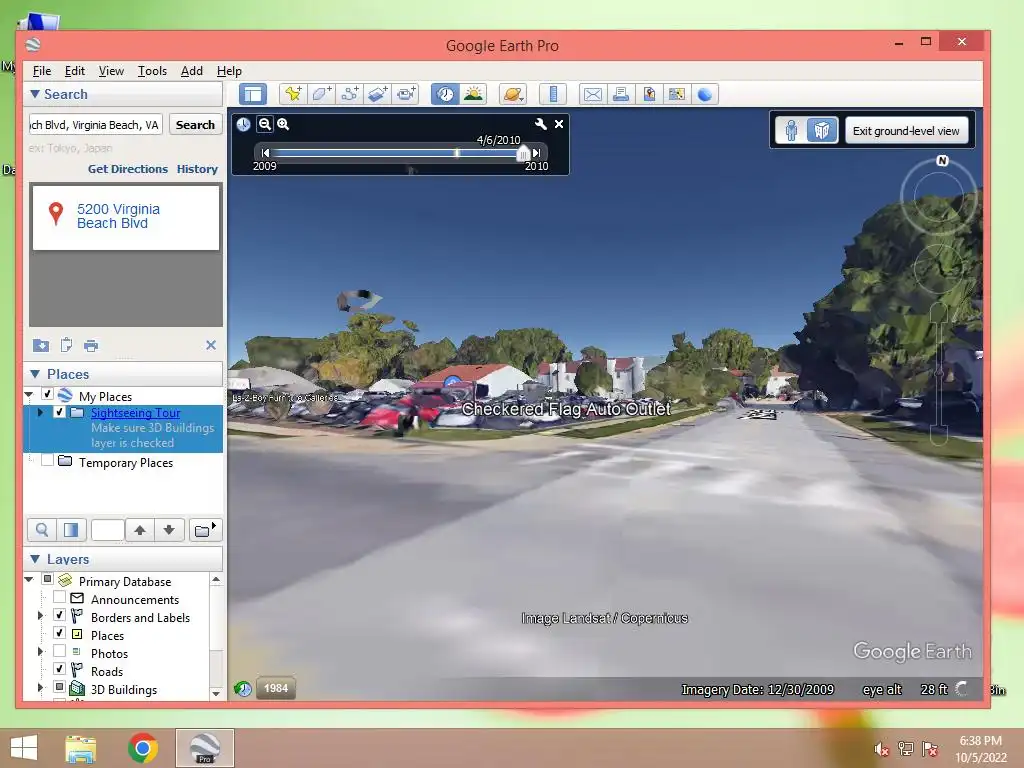1024x768 pixels.
Task: View in Google Maps icon
Action: [x=677, y=94]
